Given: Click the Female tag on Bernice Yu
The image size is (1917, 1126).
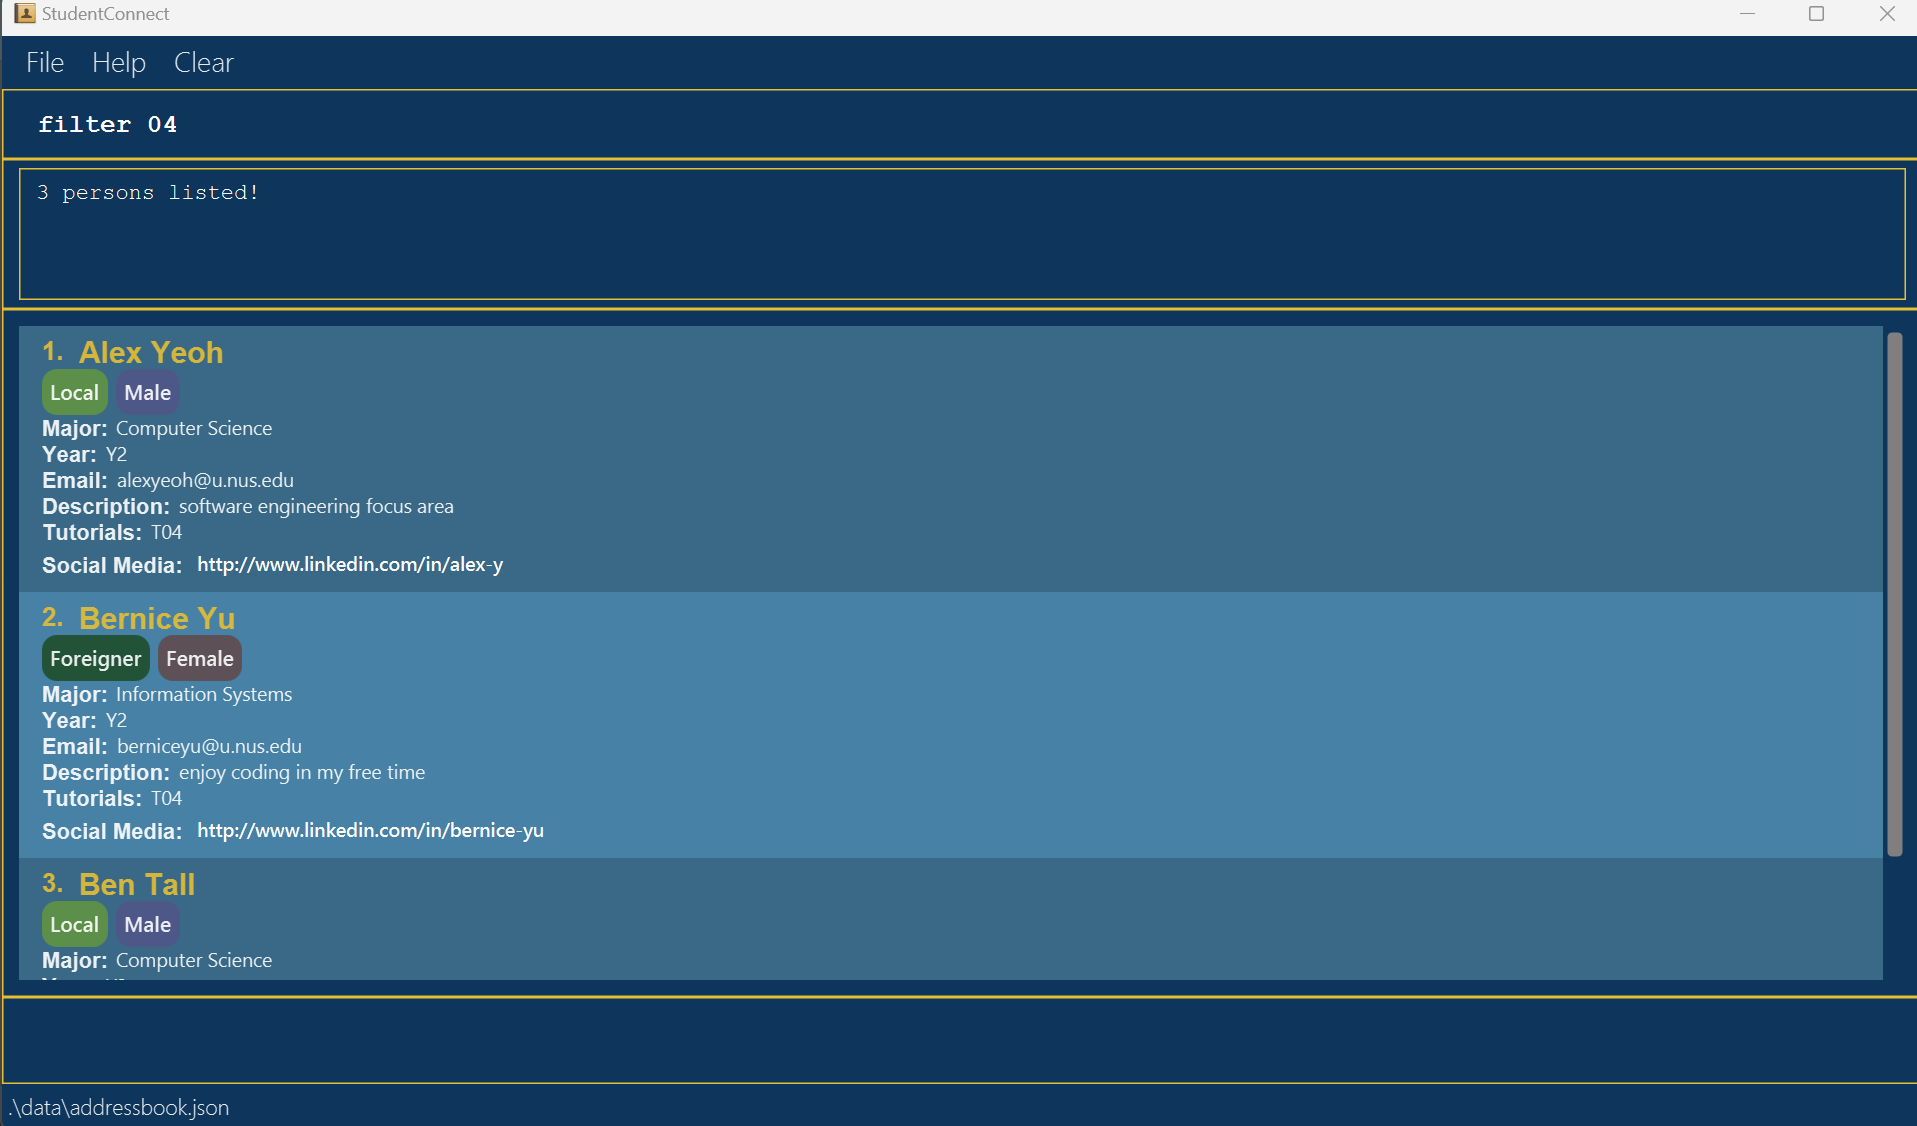Looking at the screenshot, I should tap(199, 659).
